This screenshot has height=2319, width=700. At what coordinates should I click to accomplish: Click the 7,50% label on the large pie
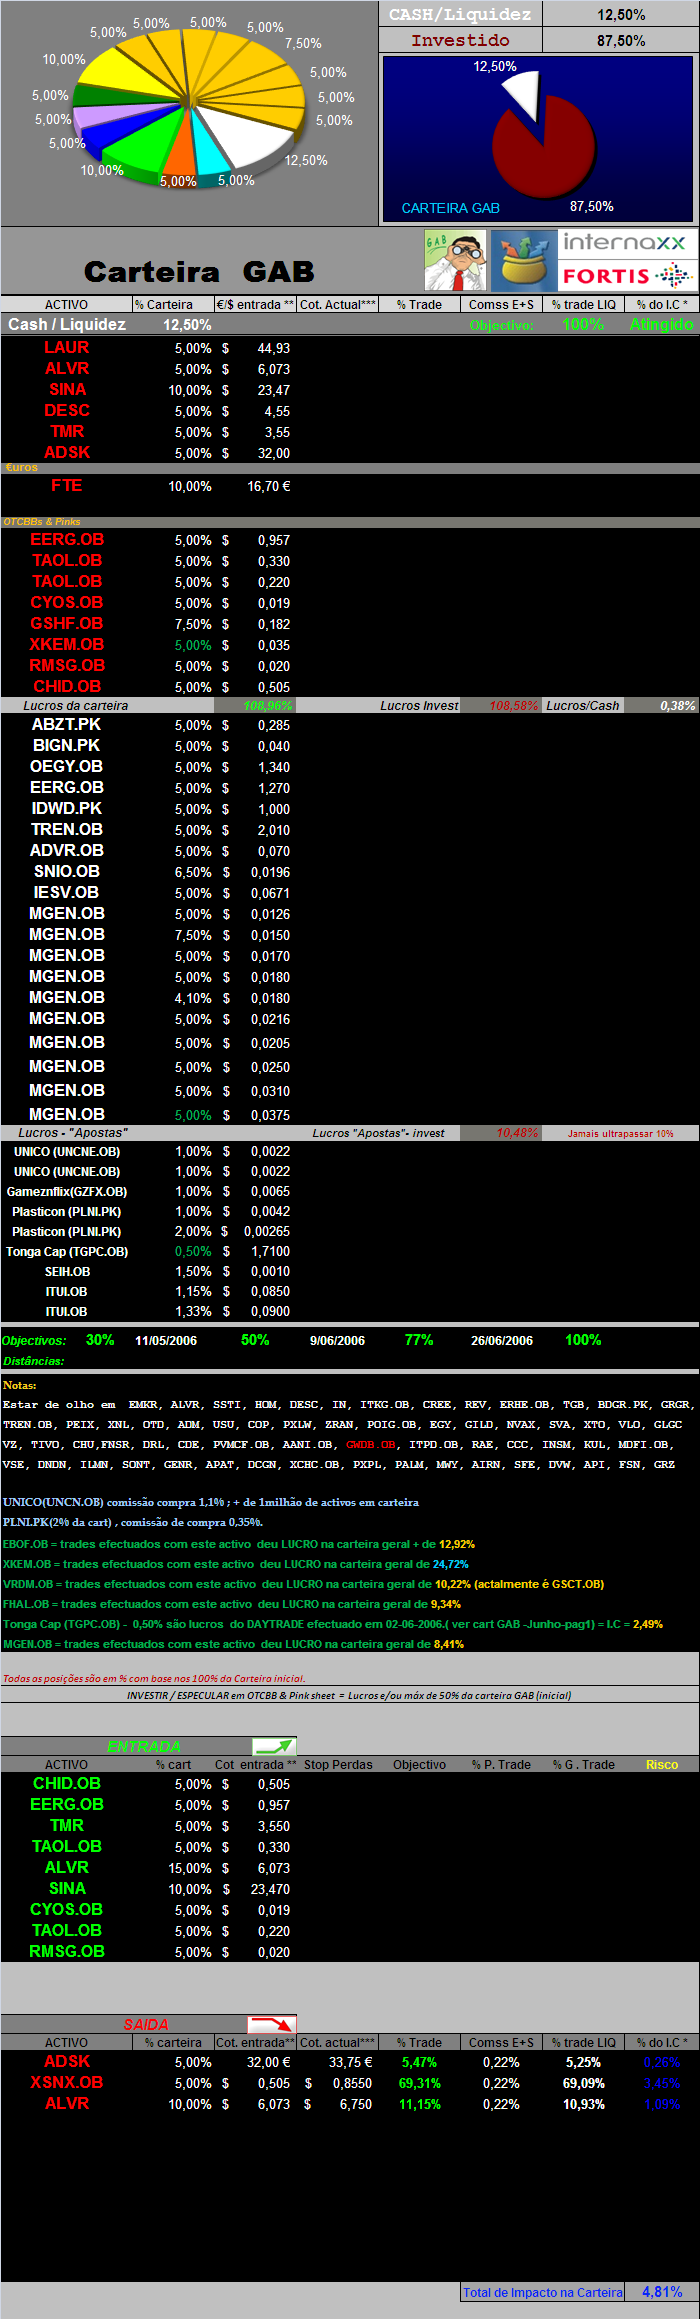303,43
